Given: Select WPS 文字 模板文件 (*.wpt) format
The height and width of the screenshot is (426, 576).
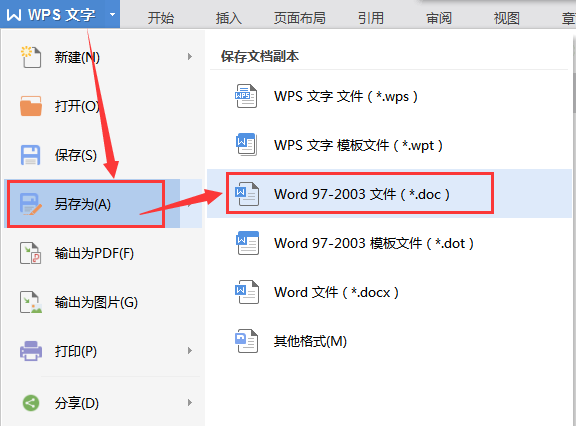Looking at the screenshot, I should [x=389, y=145].
